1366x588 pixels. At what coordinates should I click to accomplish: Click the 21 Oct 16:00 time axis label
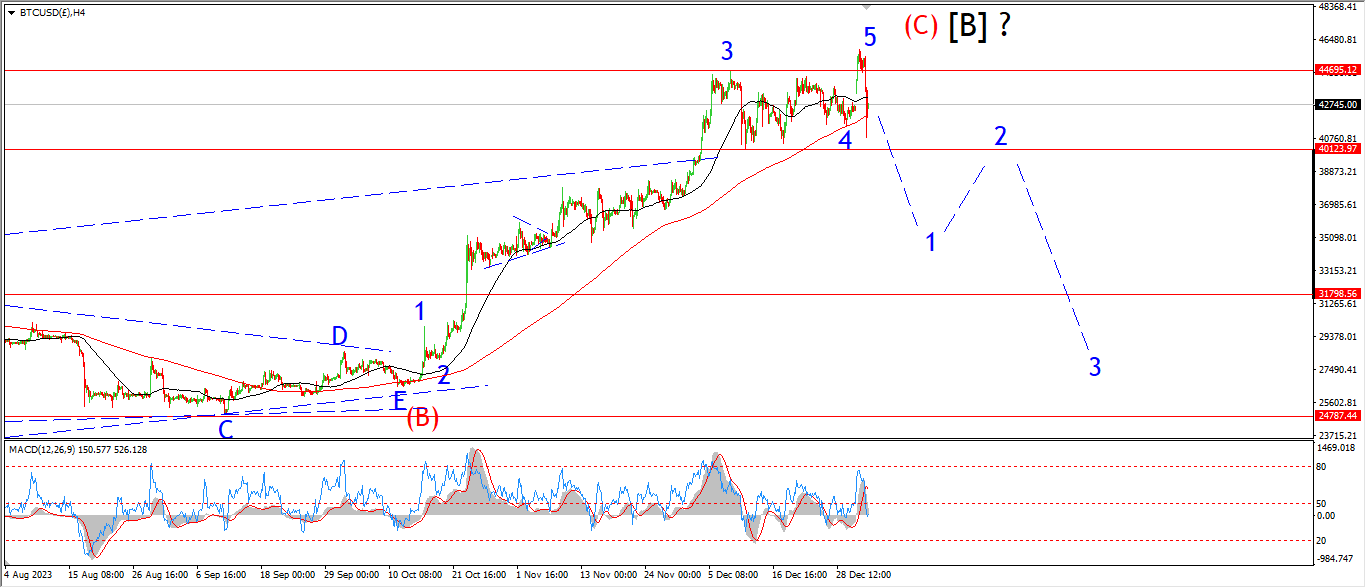coord(478,576)
